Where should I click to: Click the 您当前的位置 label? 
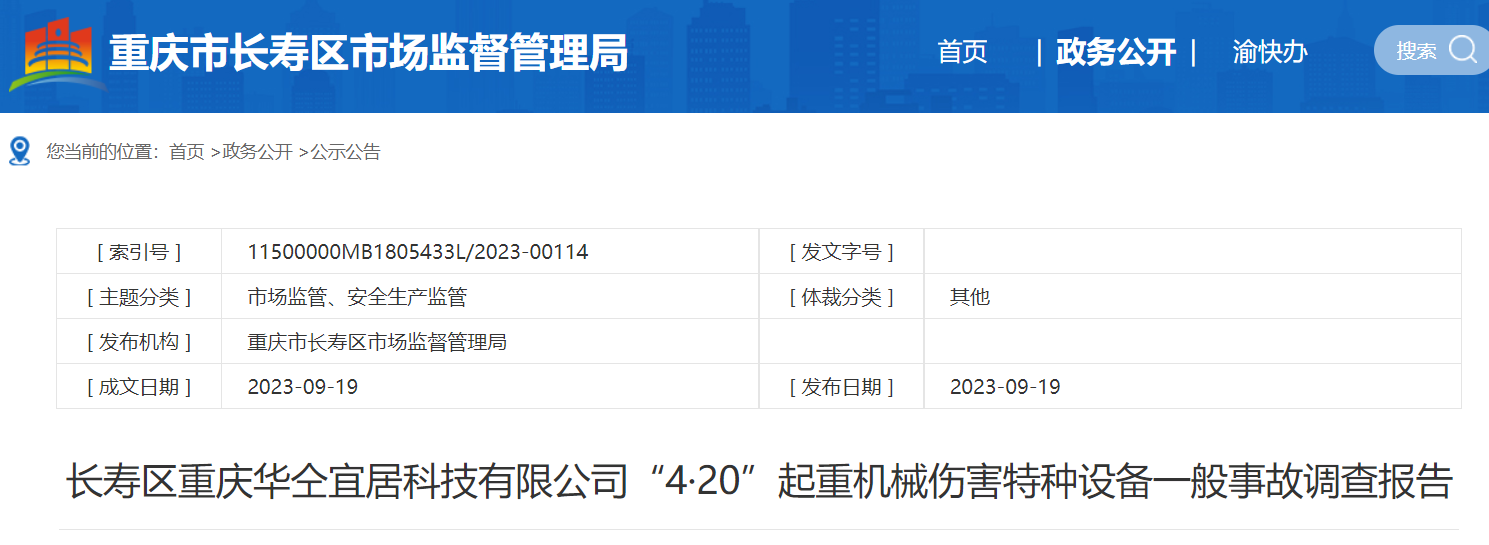click(102, 152)
